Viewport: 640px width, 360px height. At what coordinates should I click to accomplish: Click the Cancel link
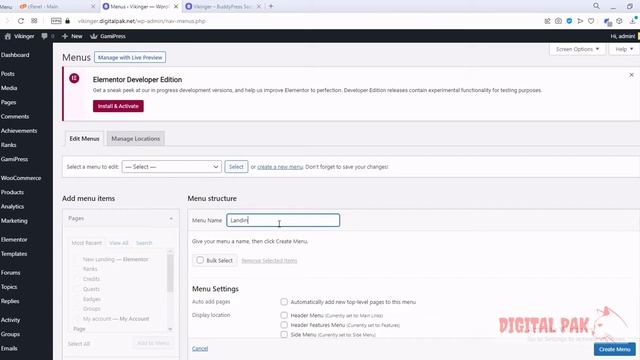[200, 349]
